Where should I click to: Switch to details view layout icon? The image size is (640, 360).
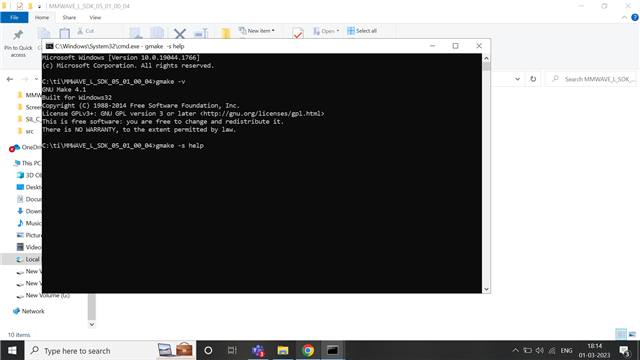click(621, 334)
